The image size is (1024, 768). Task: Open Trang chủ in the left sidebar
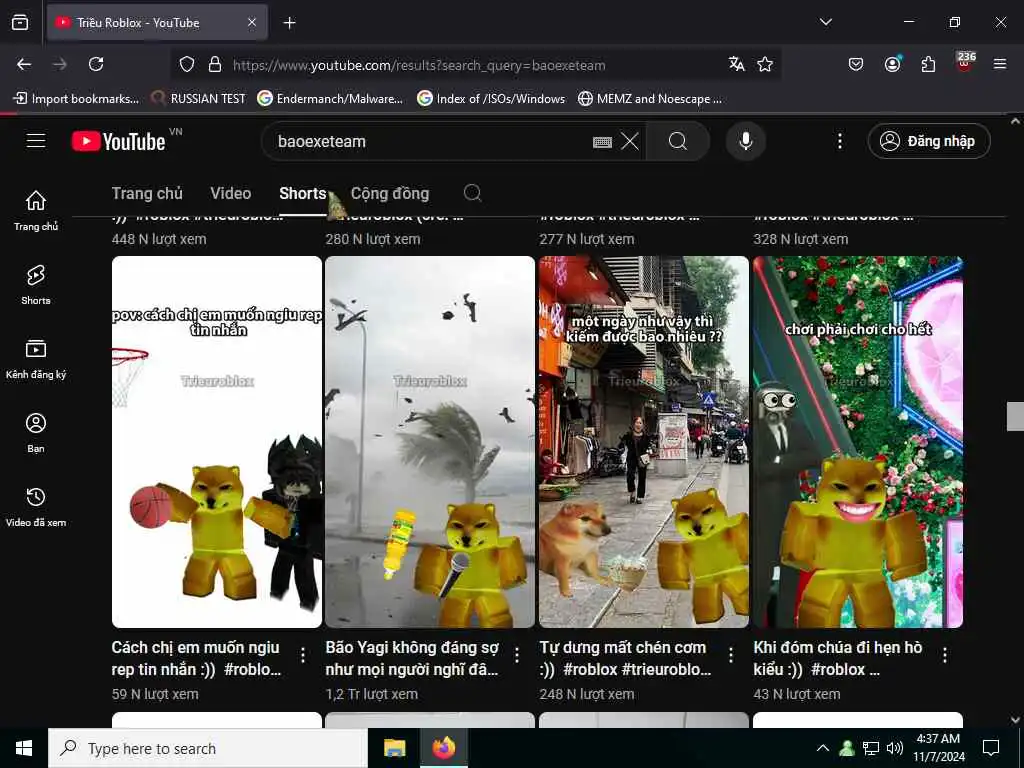[x=36, y=210]
